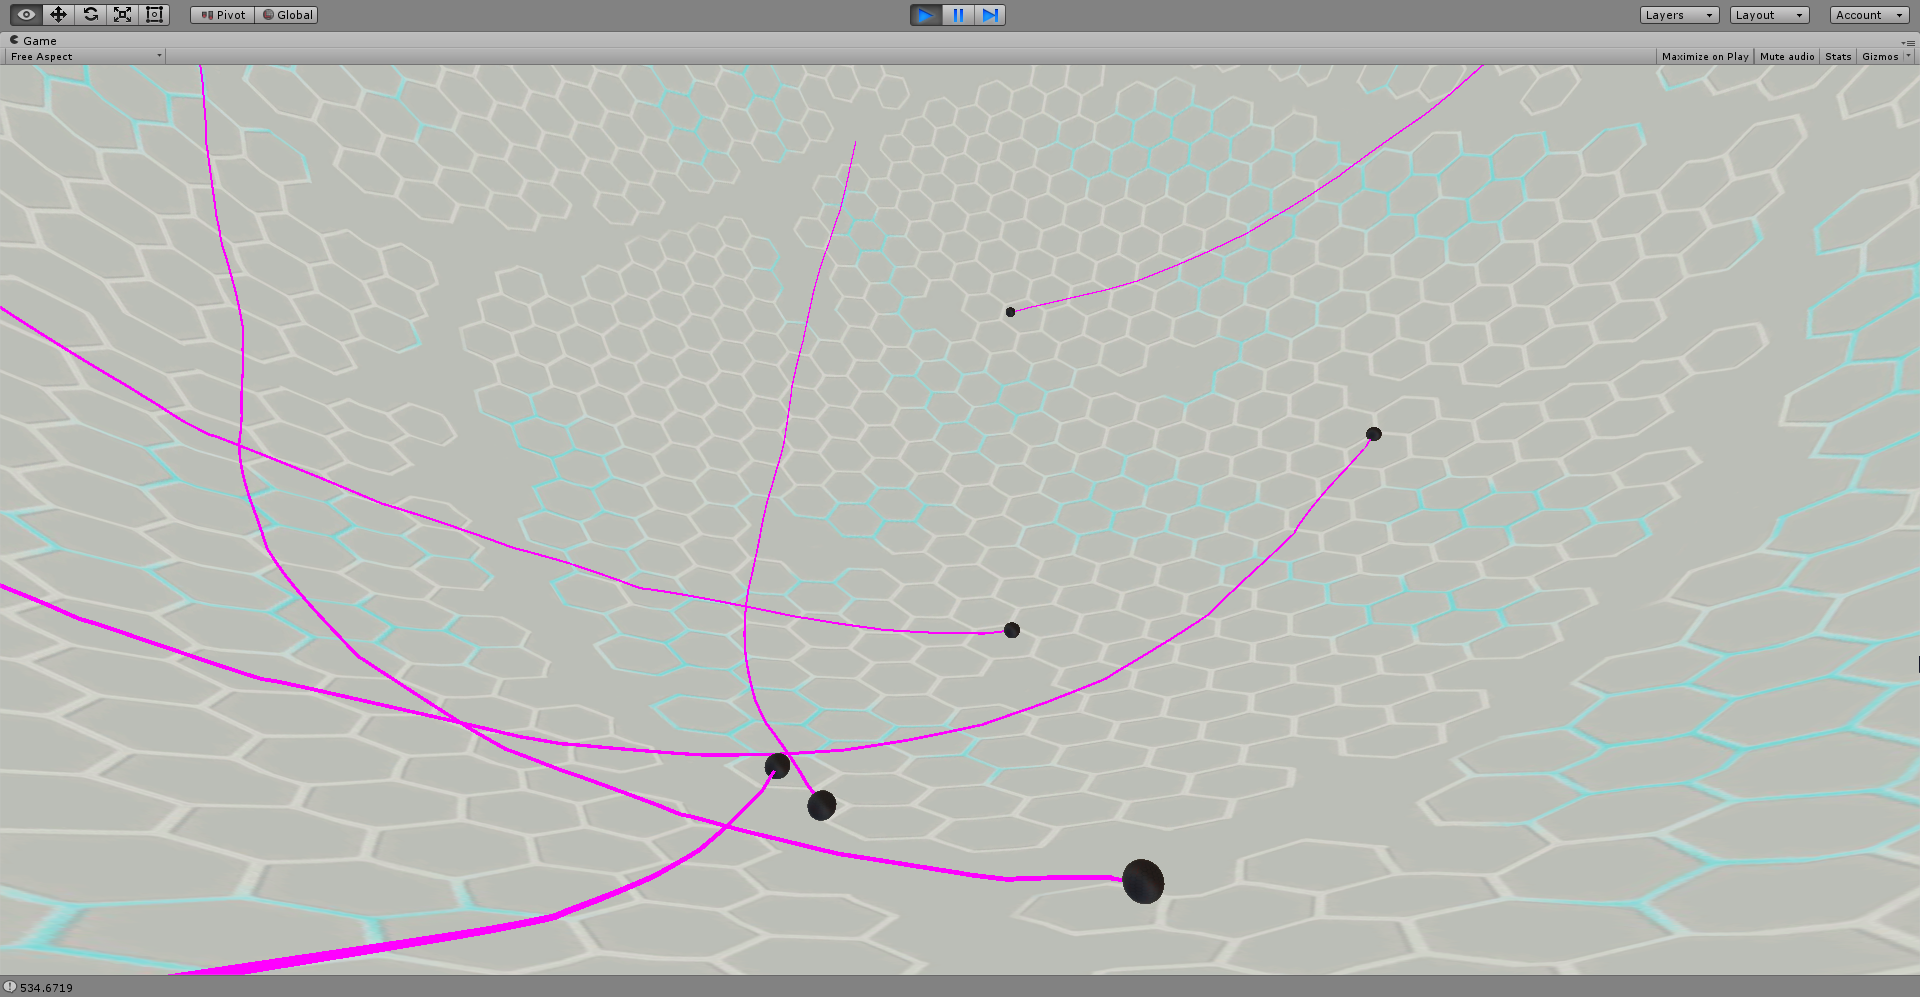Screen dimensions: 1920x997
Task: Open the Free Aspect dropdown
Action: click(85, 57)
